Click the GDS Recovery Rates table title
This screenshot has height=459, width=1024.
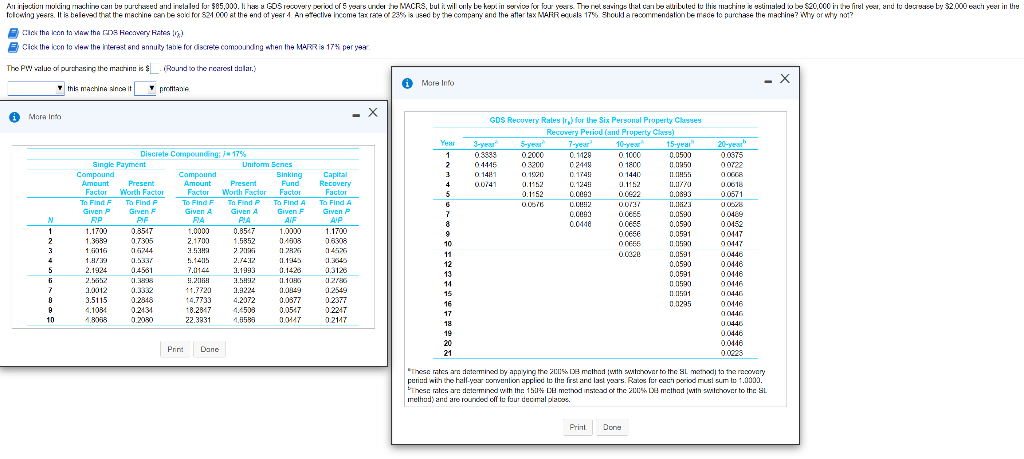595,121
